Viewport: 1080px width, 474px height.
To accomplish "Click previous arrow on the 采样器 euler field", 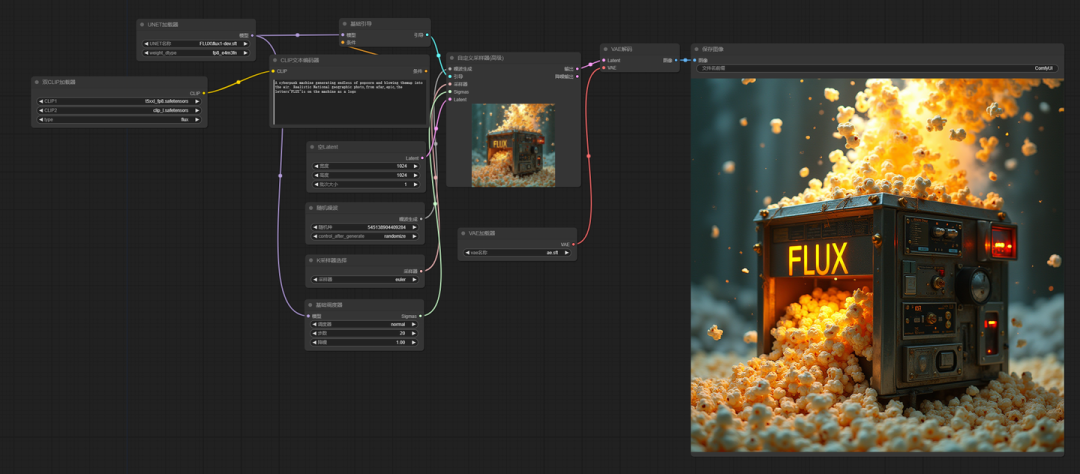I will [315, 280].
